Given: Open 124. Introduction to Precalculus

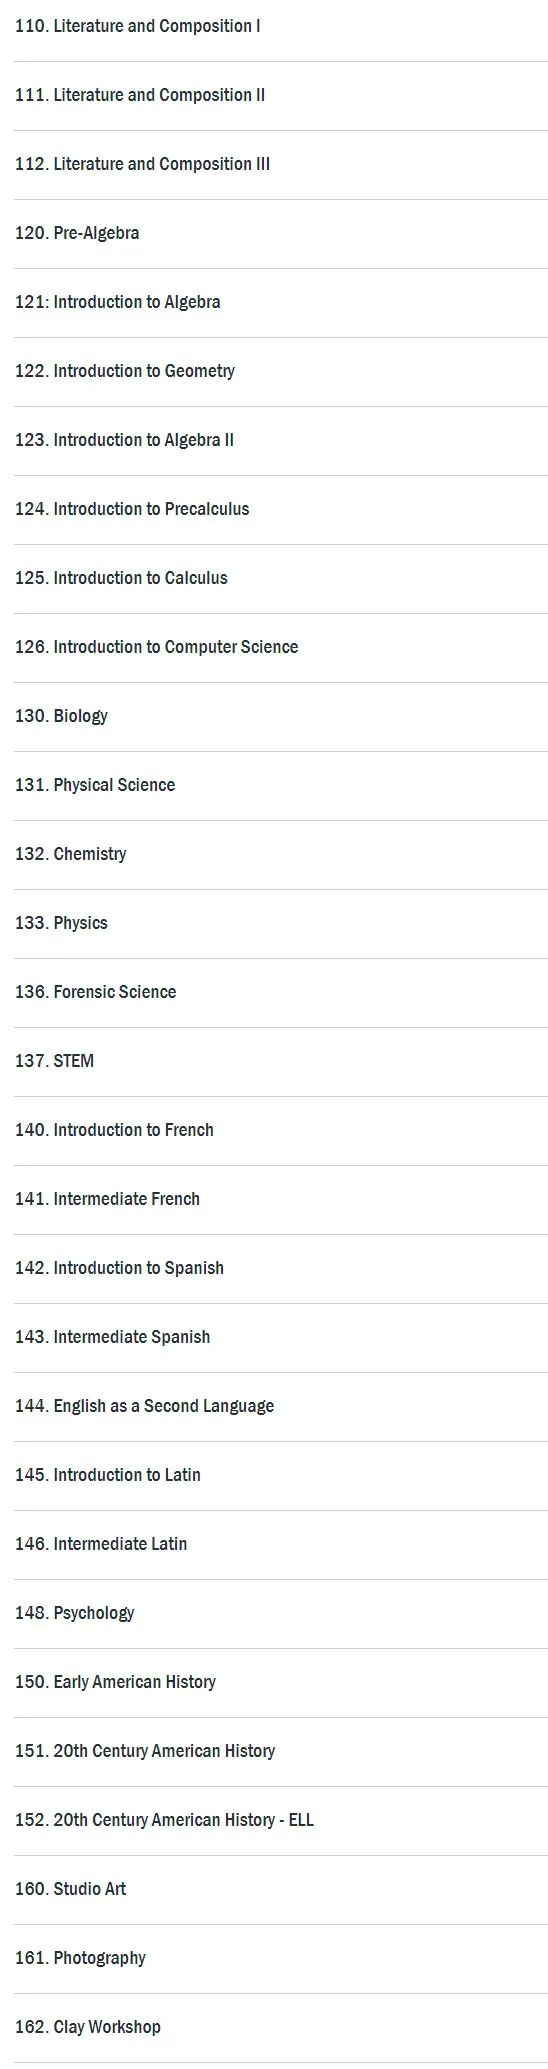Looking at the screenshot, I should point(132,509).
